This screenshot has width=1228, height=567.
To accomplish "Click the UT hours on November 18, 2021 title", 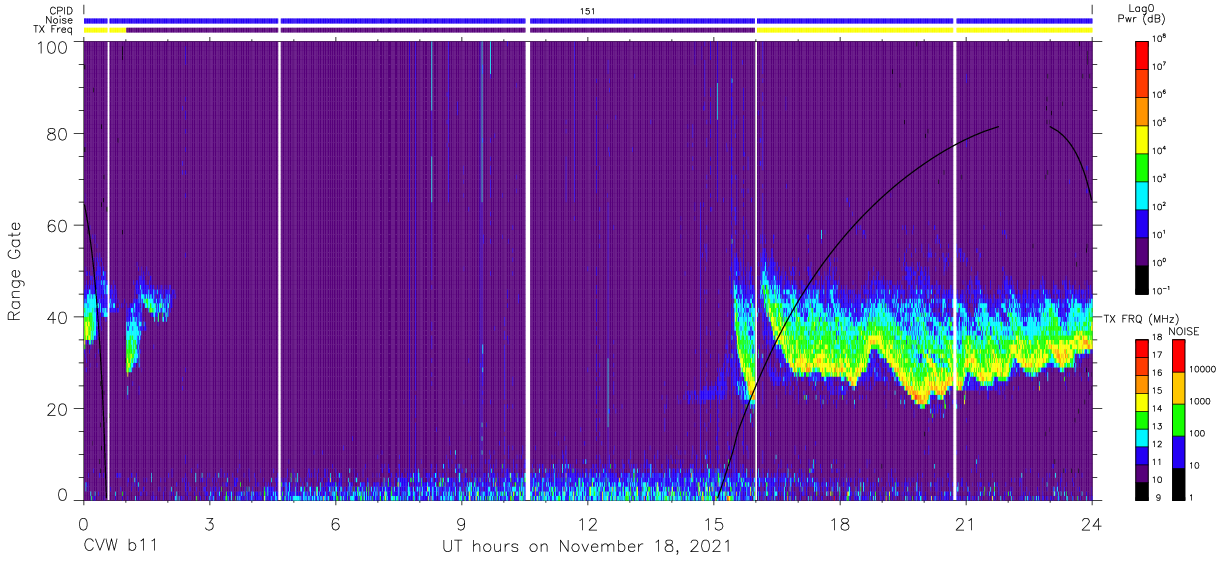I will (587, 547).
